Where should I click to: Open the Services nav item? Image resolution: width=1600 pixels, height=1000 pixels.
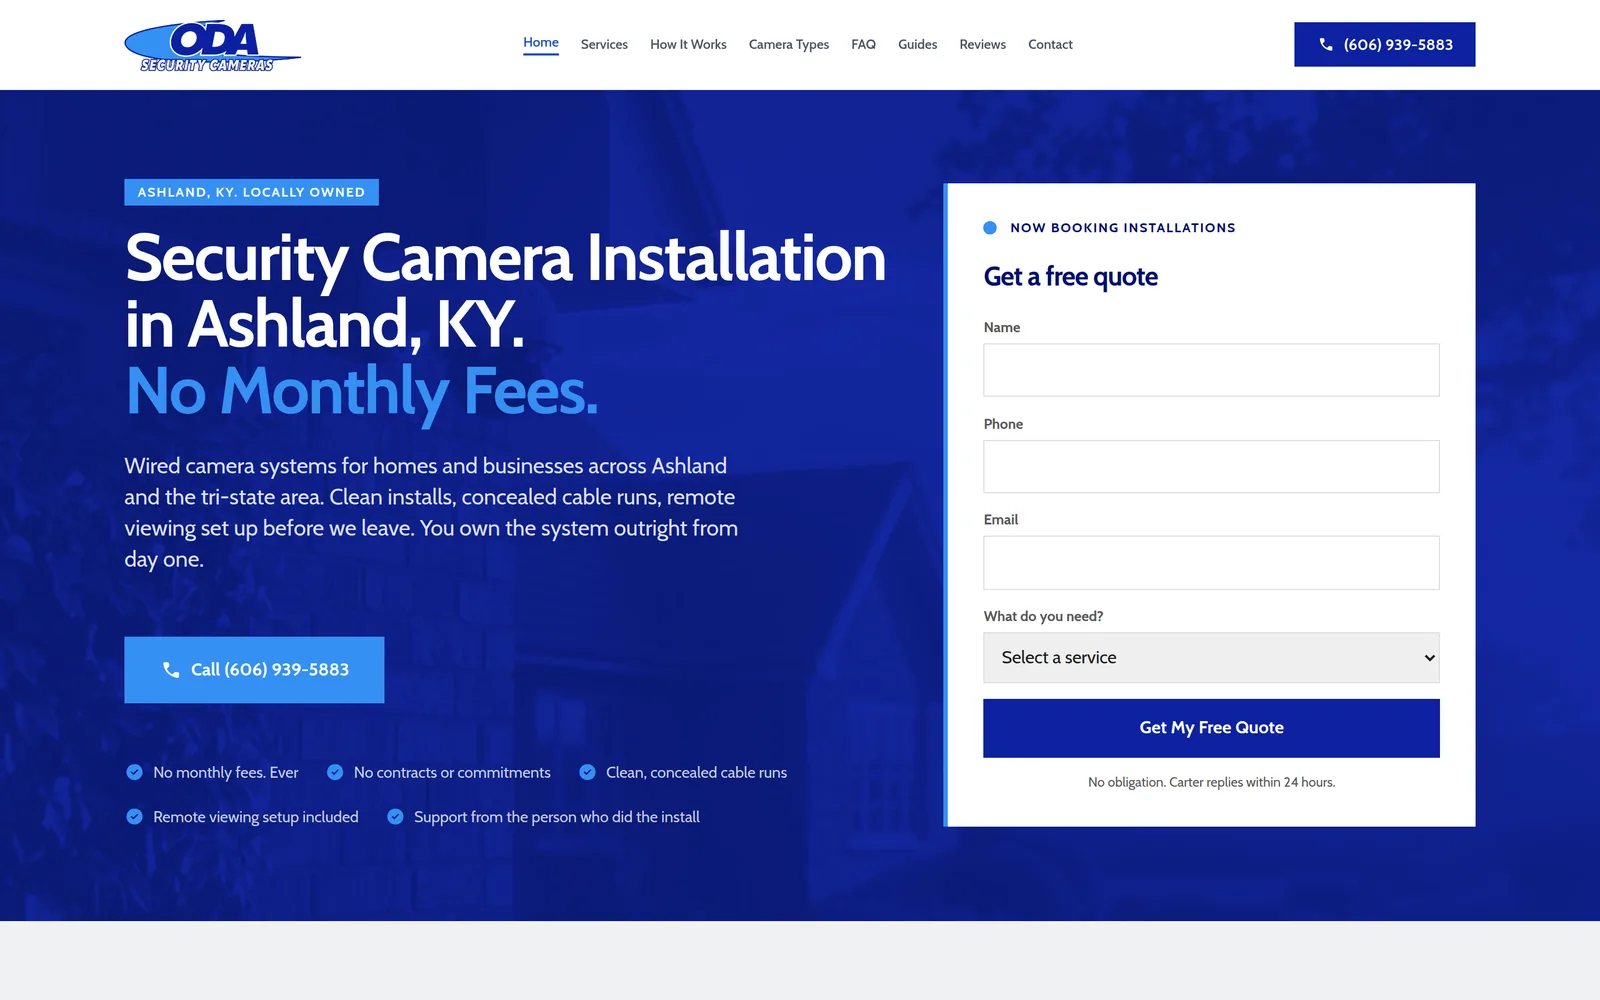click(x=604, y=45)
